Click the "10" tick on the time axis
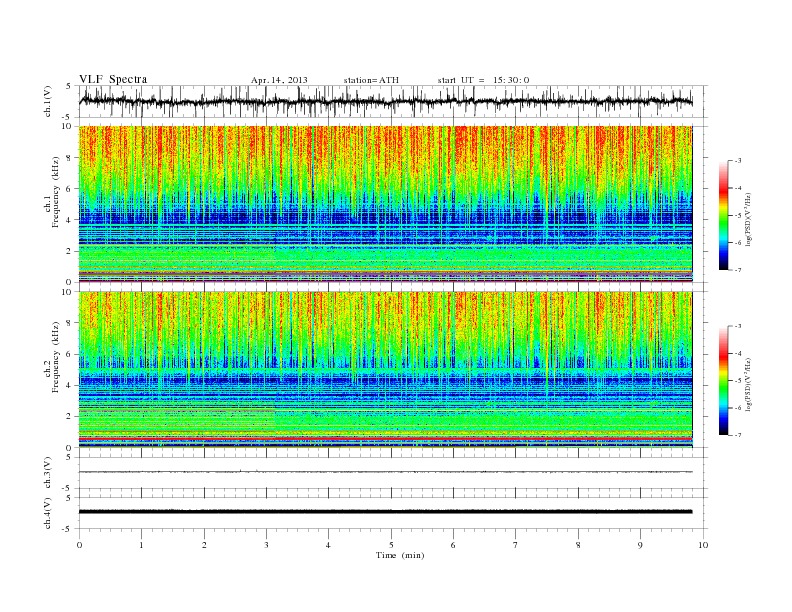The width and height of the screenshot is (792, 612). pos(703,545)
